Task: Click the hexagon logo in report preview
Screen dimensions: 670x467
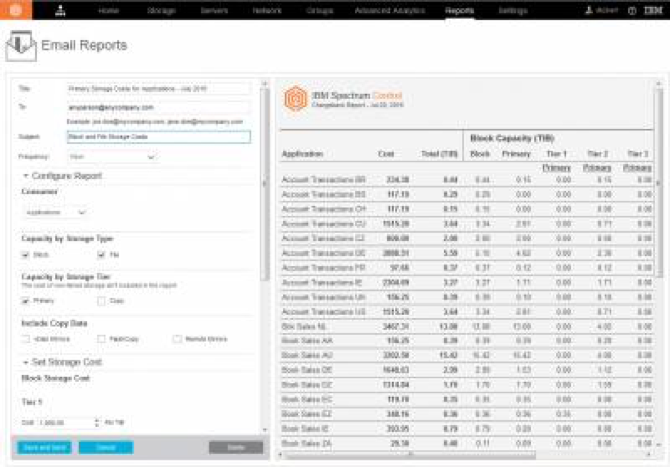Action: 295,98
